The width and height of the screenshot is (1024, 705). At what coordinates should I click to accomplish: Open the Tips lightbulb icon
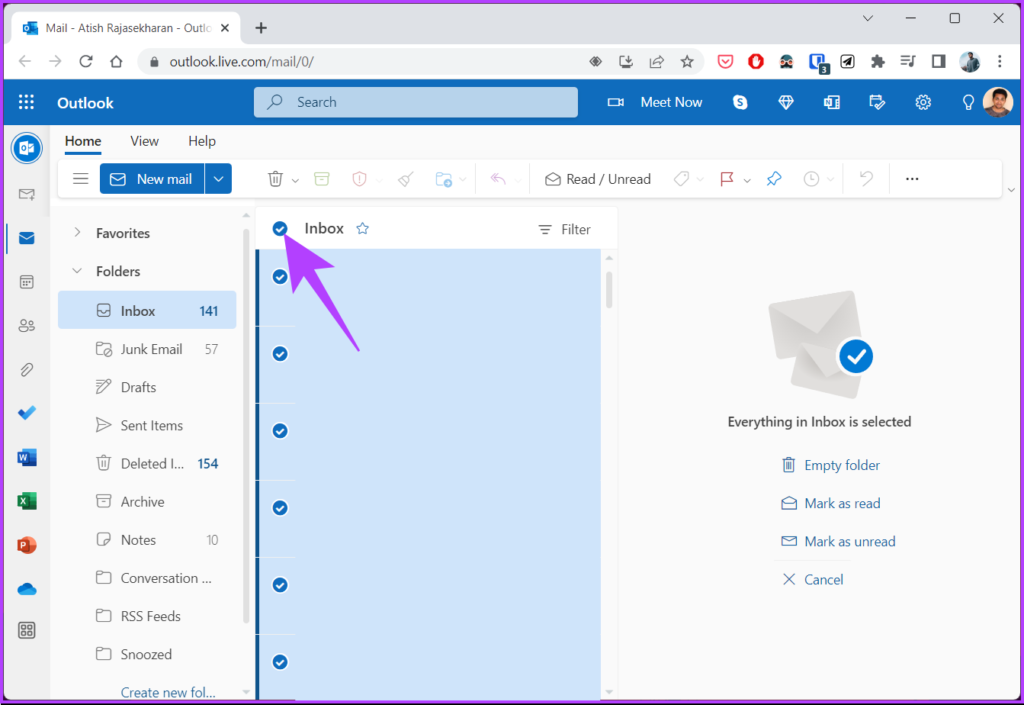968,102
